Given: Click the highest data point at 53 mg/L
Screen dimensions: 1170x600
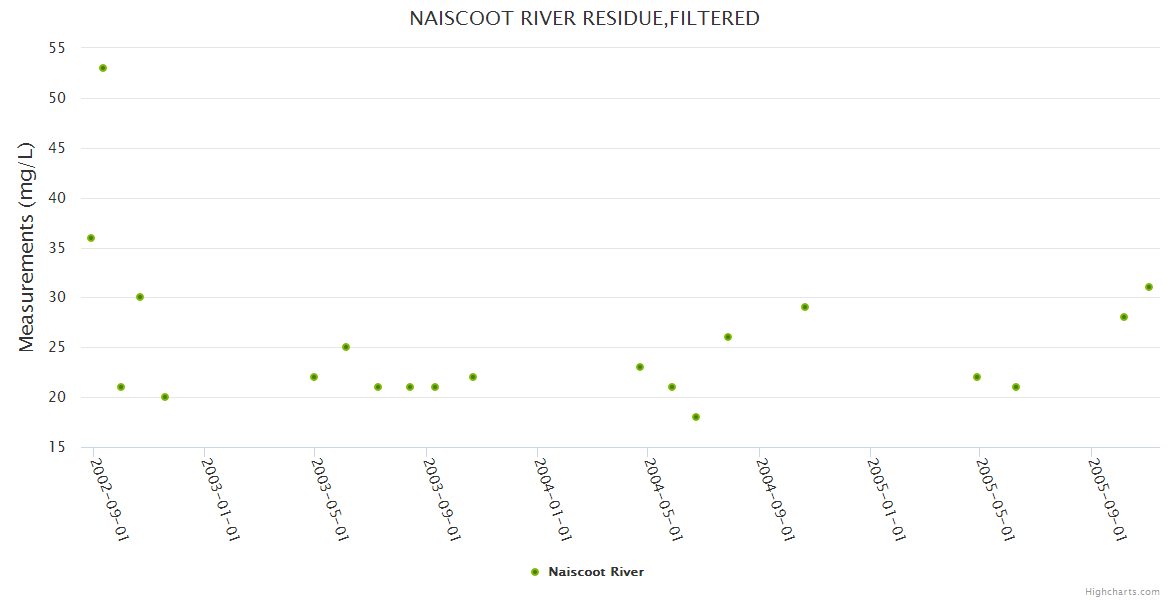Looking at the screenshot, I should (103, 68).
